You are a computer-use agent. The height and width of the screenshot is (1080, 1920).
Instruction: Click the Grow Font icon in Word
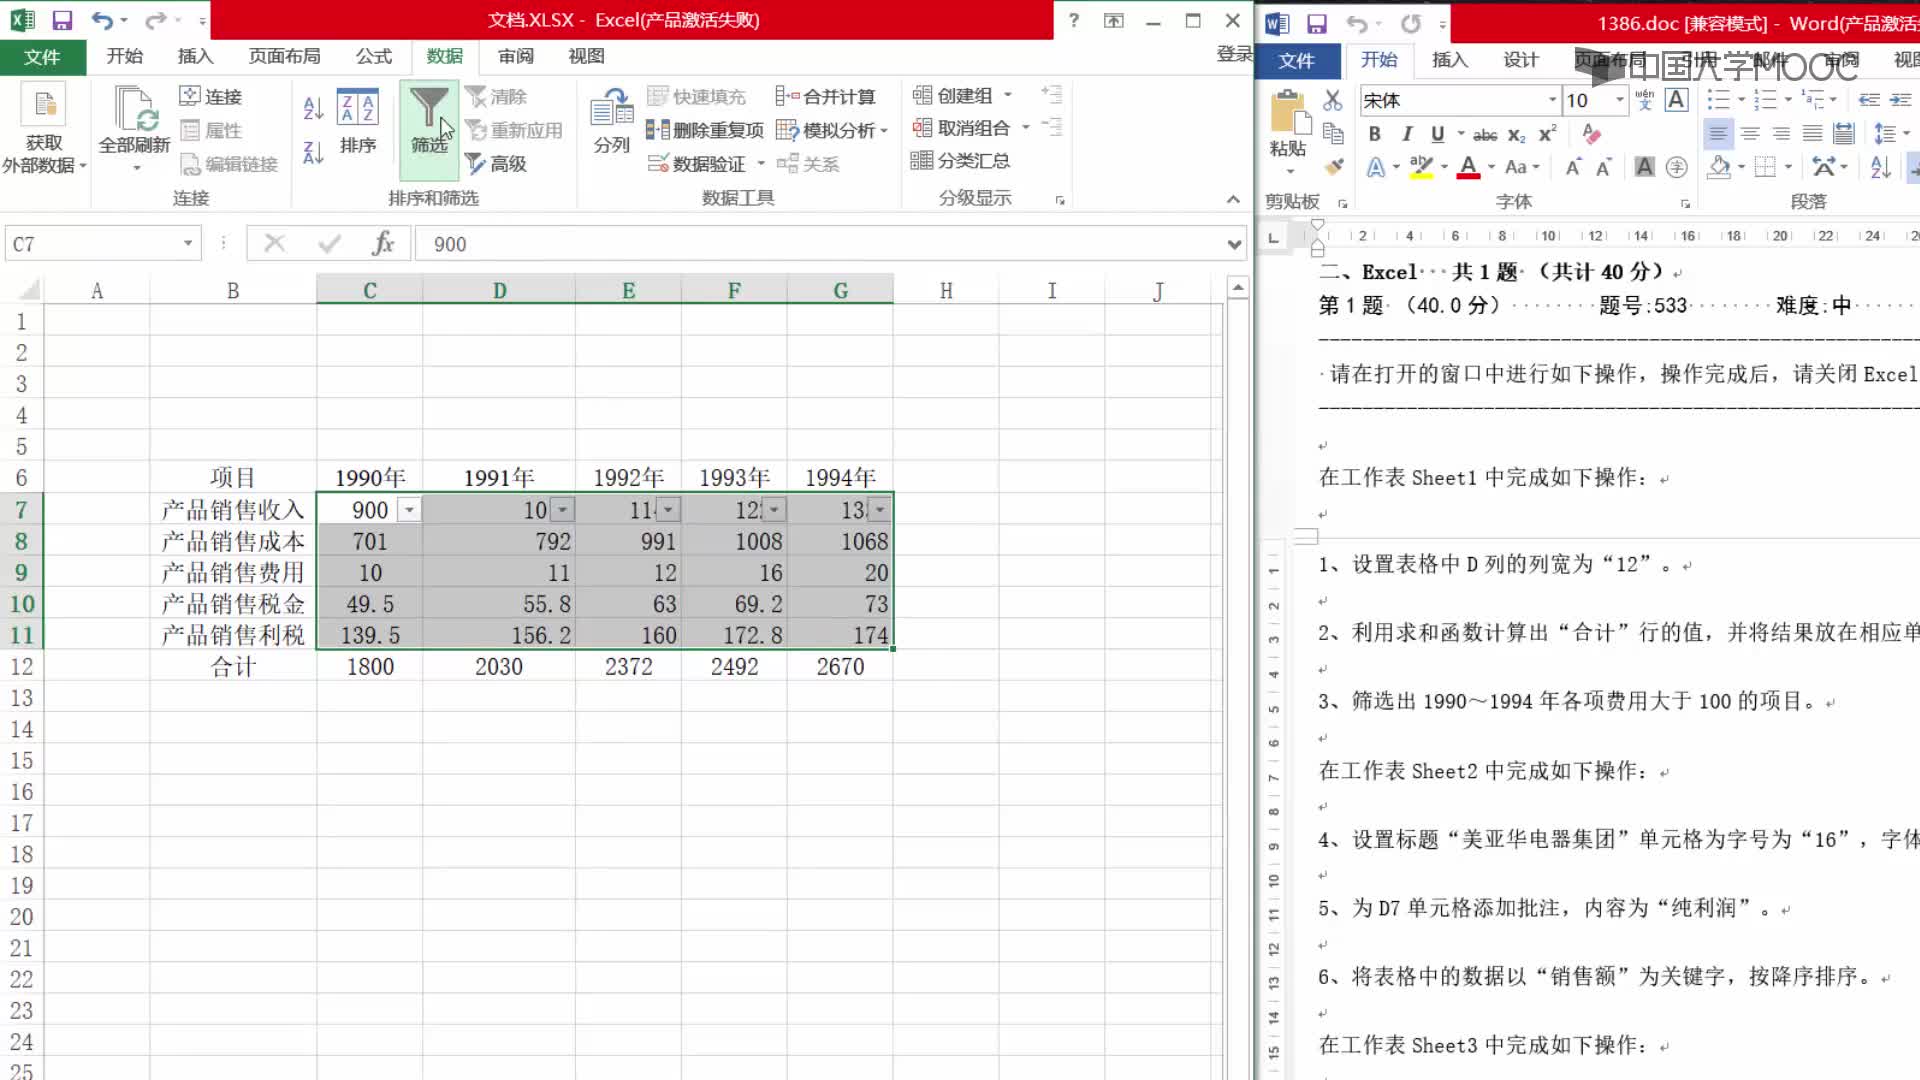click(1573, 167)
